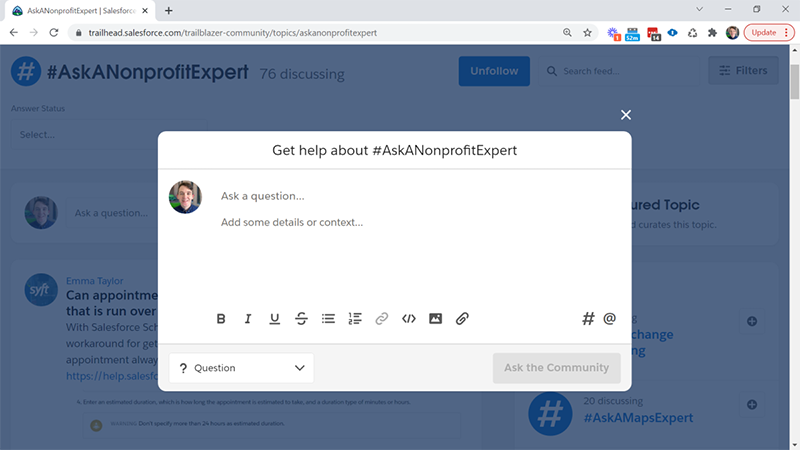Open the Chrome profile avatar

click(732, 33)
